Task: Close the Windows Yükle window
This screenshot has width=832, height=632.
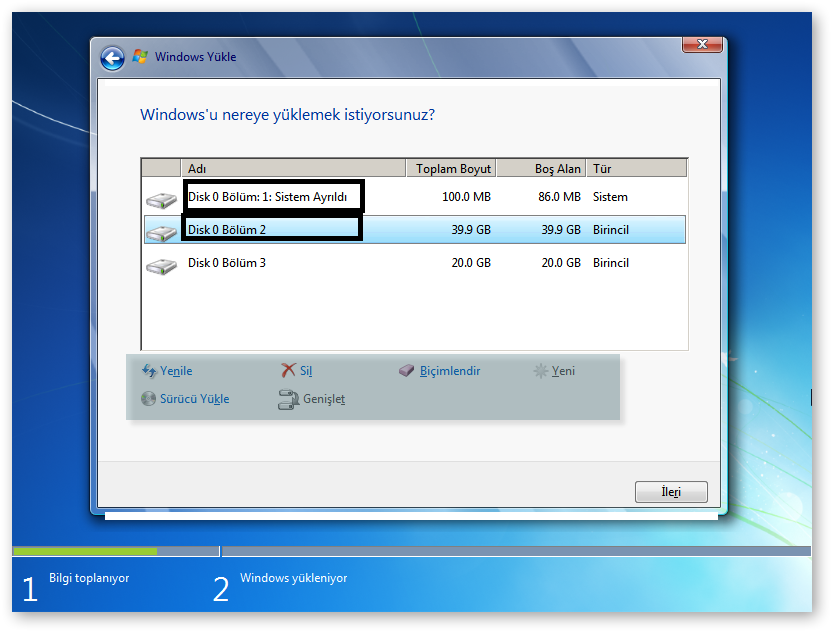Action: click(x=702, y=44)
